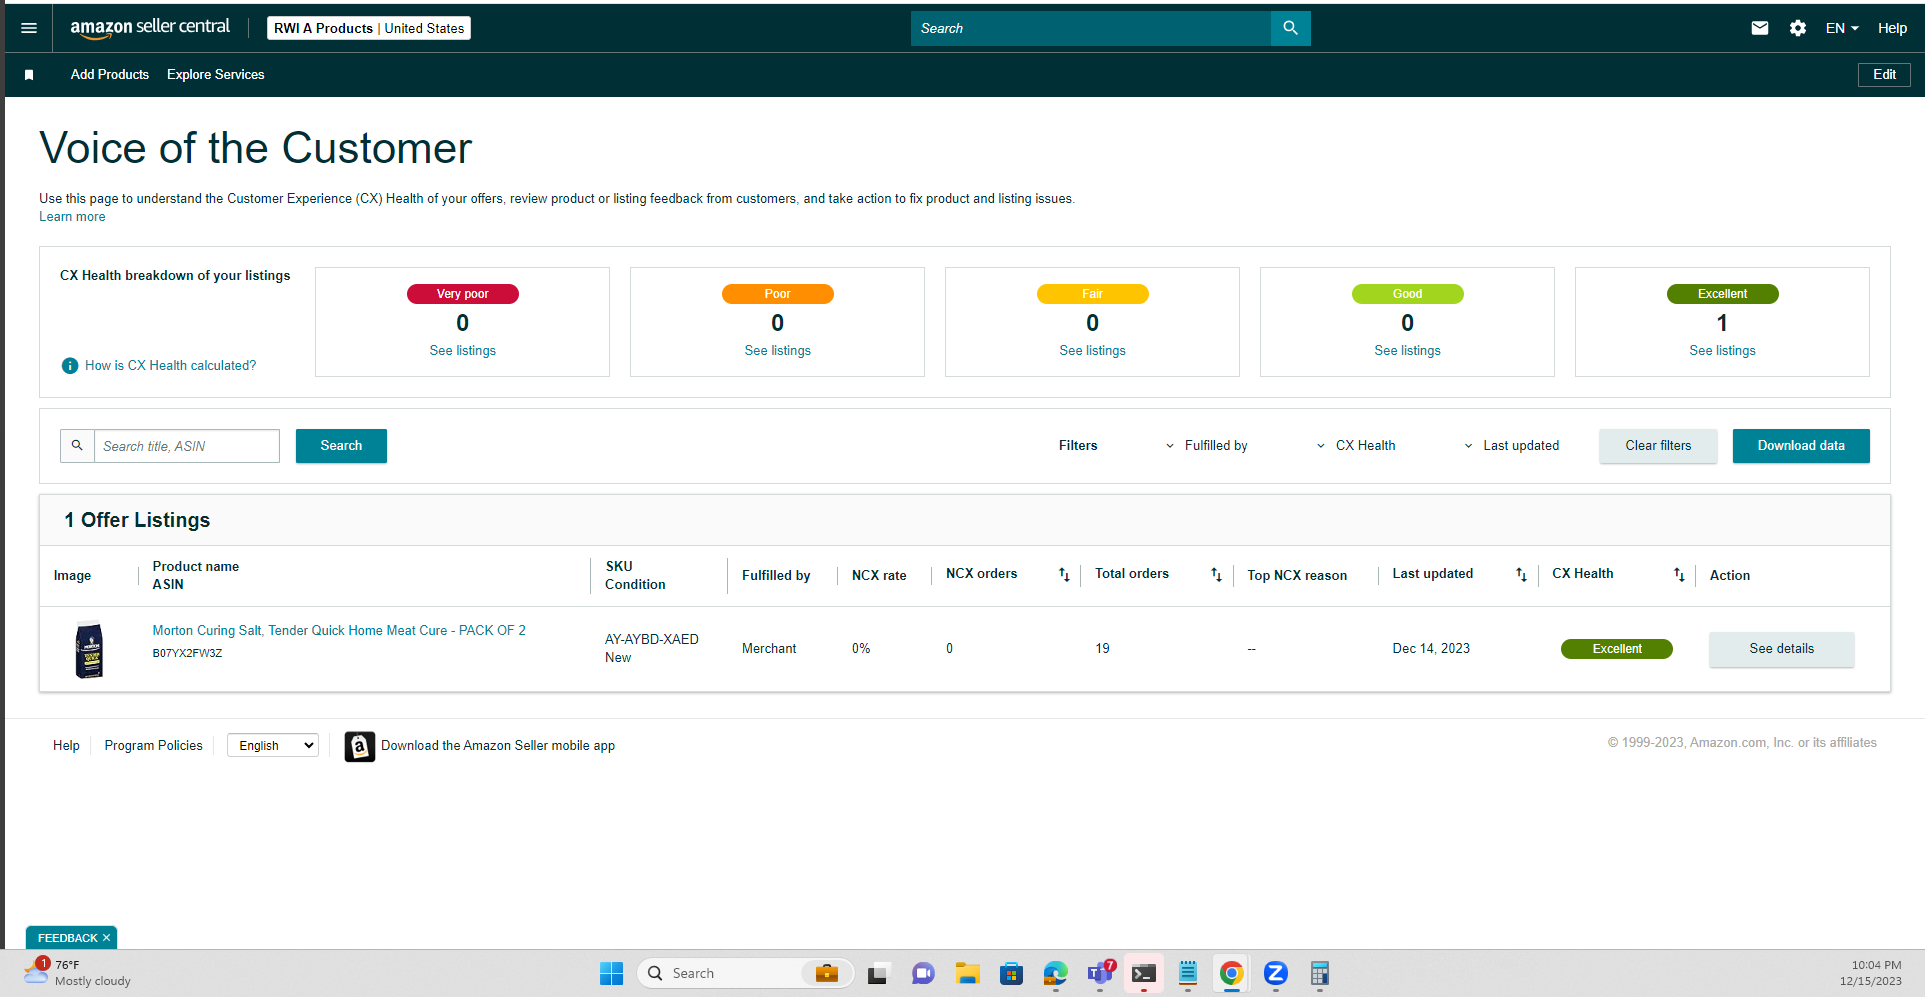Click the Excellent badge in the listing row
1925x997 pixels.
[x=1617, y=649]
